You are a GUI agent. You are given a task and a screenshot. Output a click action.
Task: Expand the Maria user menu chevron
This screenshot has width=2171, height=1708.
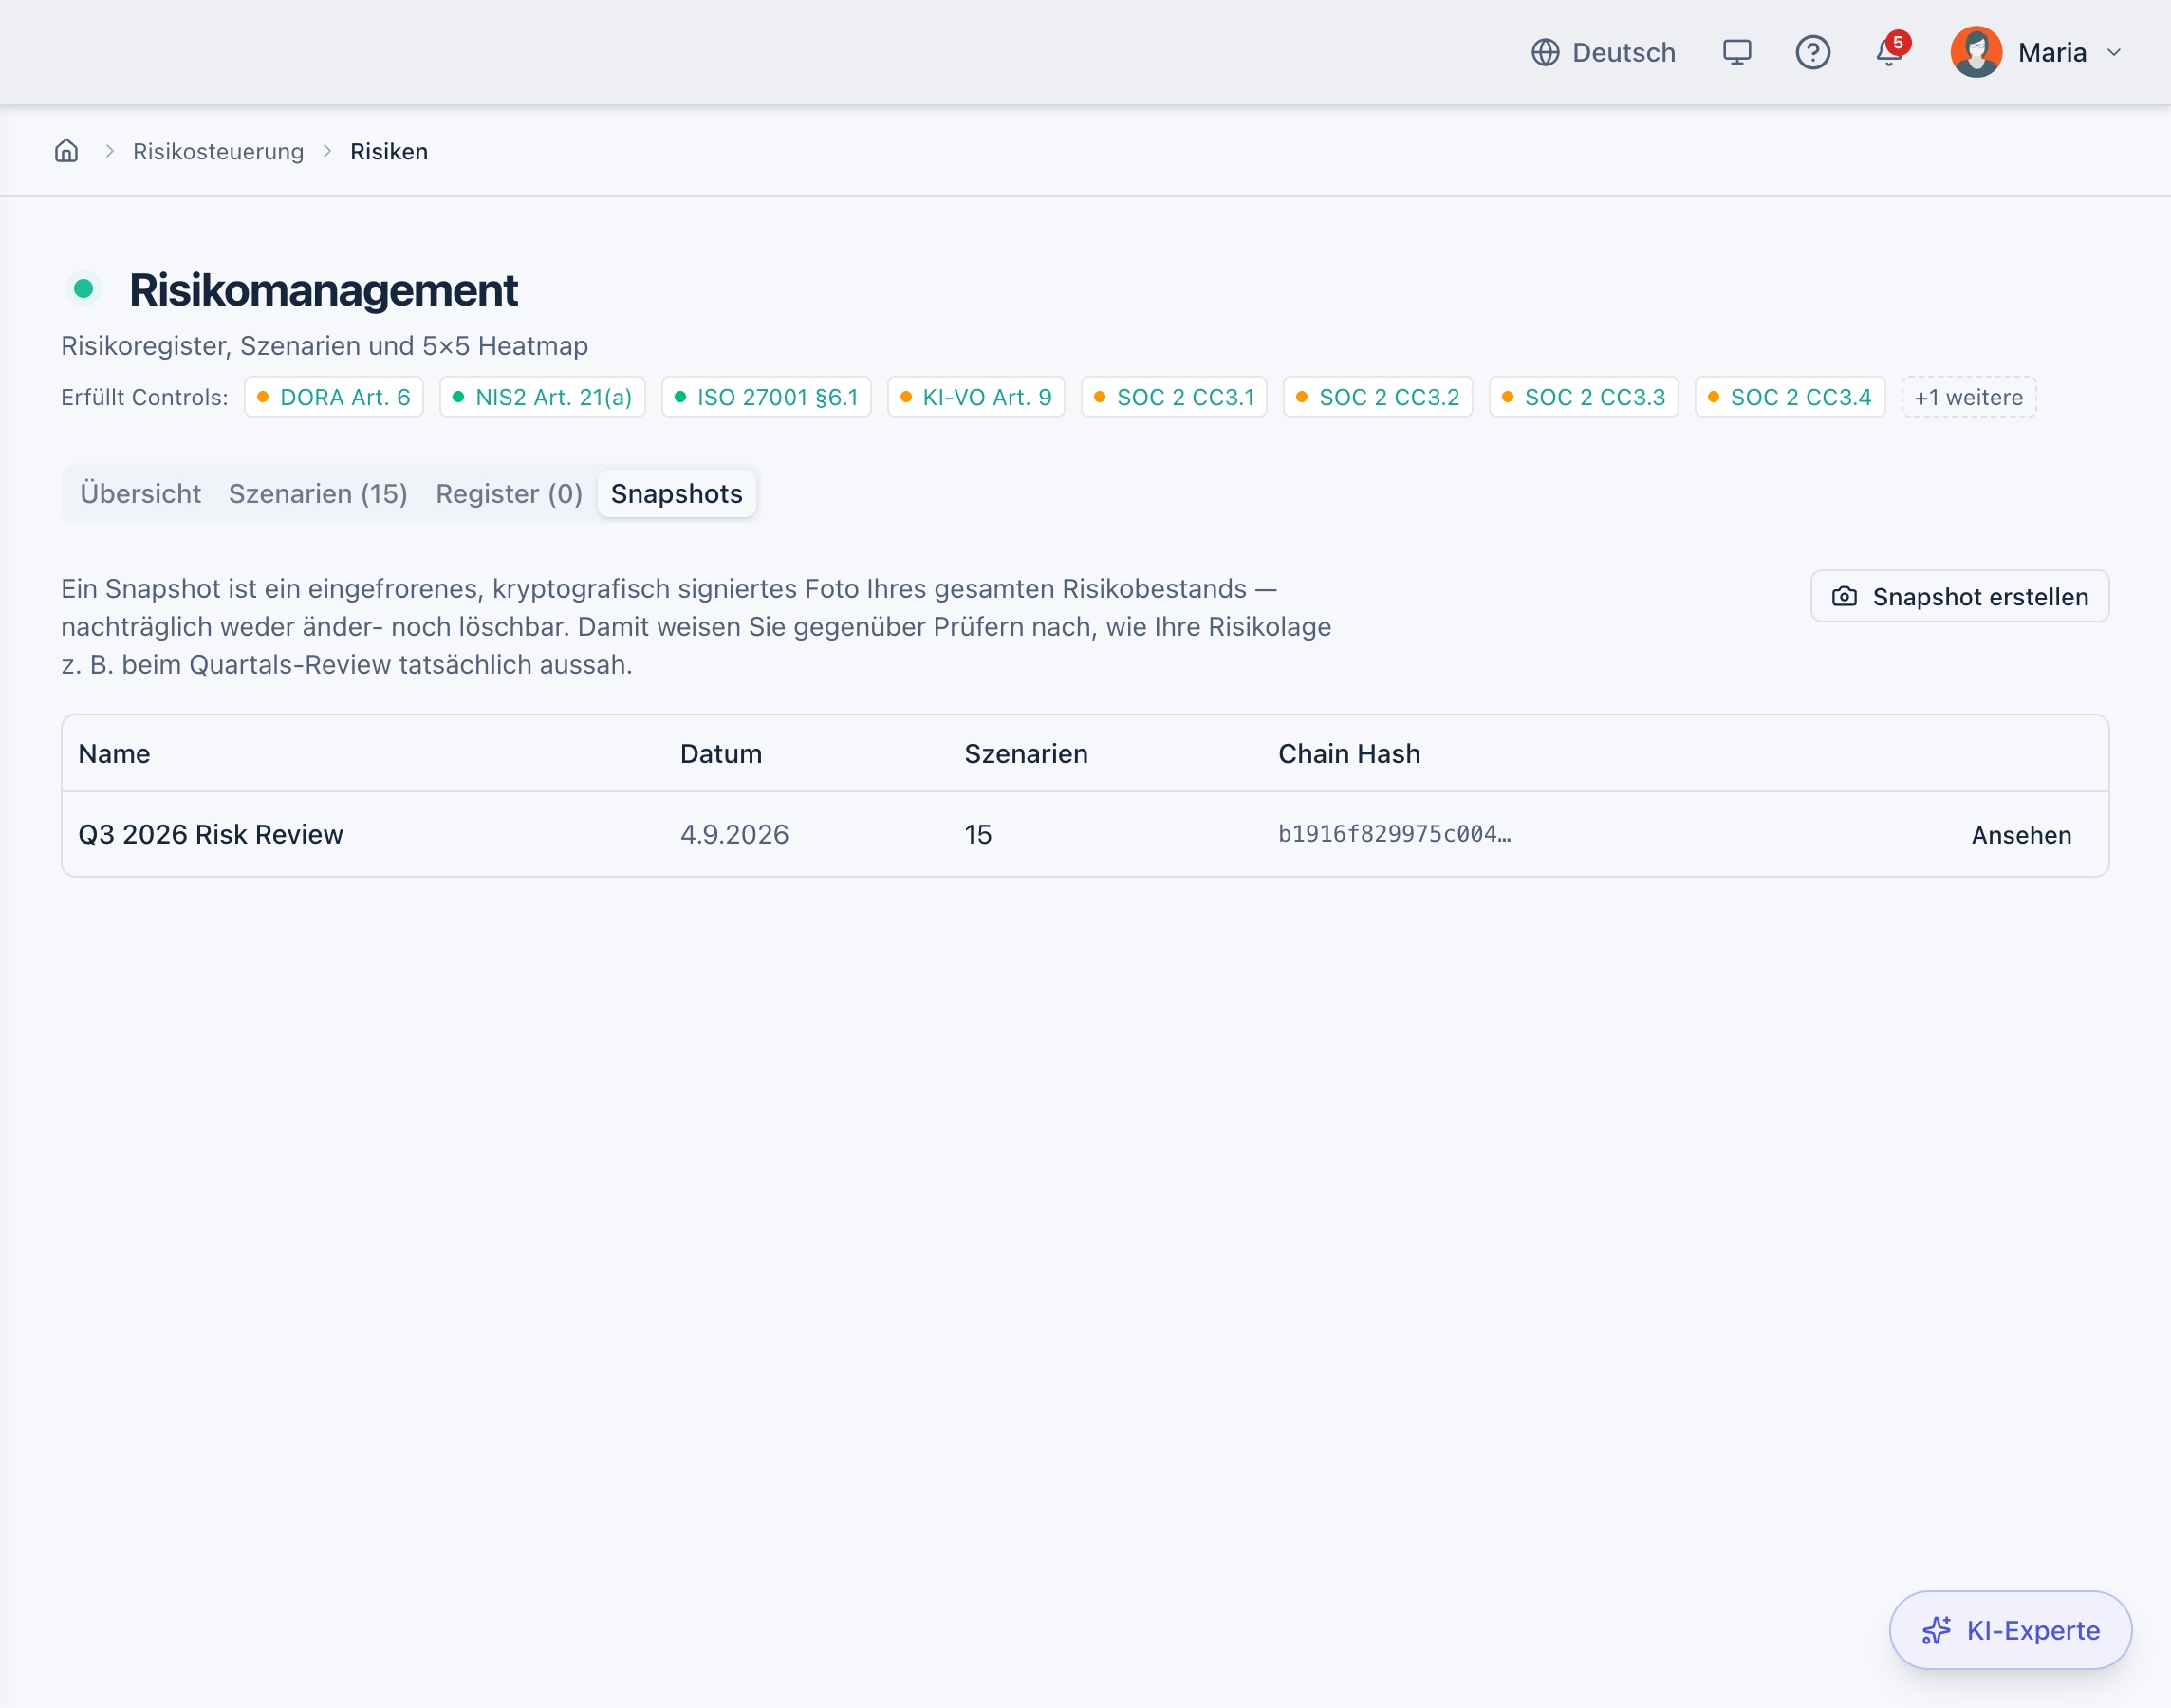pyautogui.click(x=2113, y=52)
